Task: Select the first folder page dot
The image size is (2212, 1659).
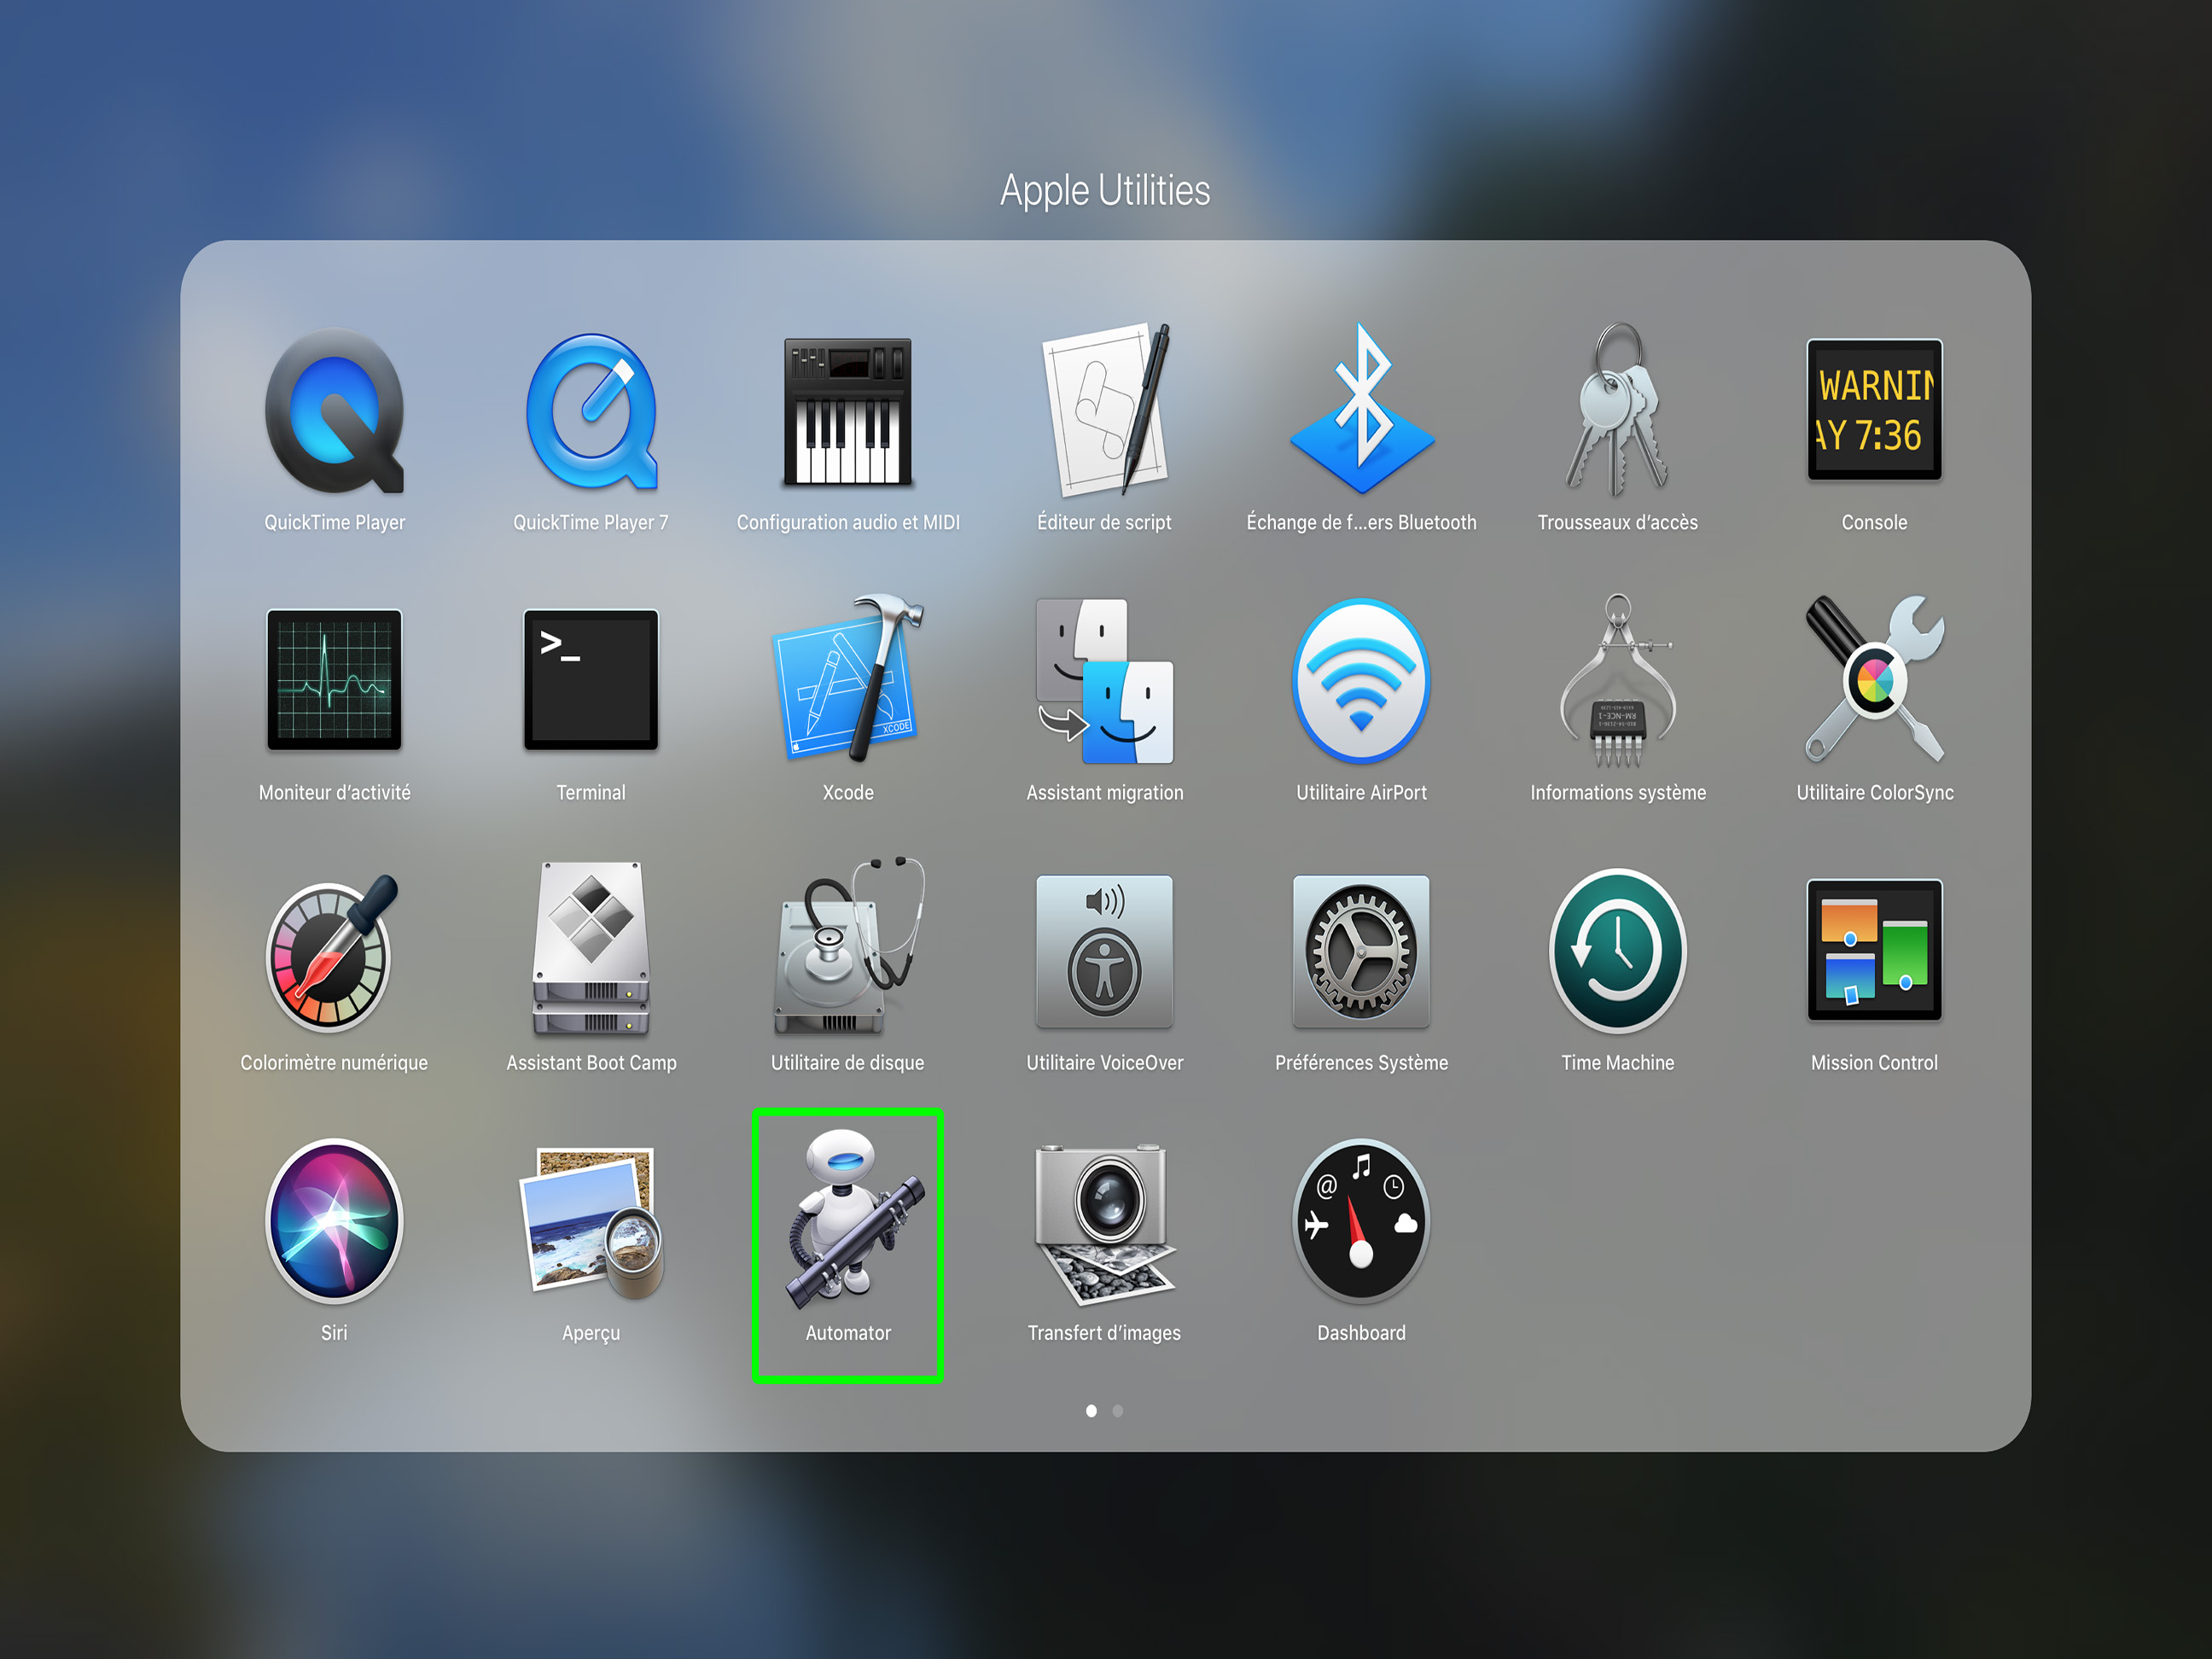Action: (1091, 1411)
